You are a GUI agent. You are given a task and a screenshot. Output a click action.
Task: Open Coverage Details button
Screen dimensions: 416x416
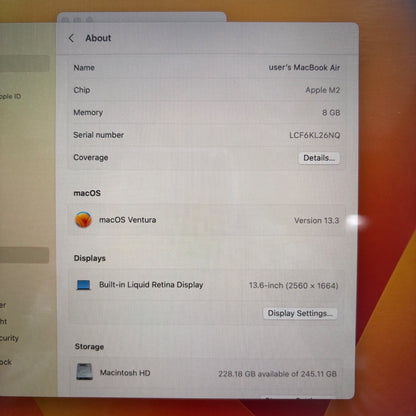point(319,158)
